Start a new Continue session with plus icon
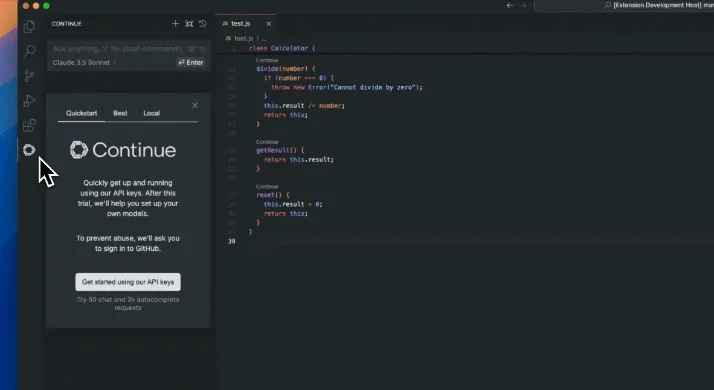 click(x=175, y=24)
